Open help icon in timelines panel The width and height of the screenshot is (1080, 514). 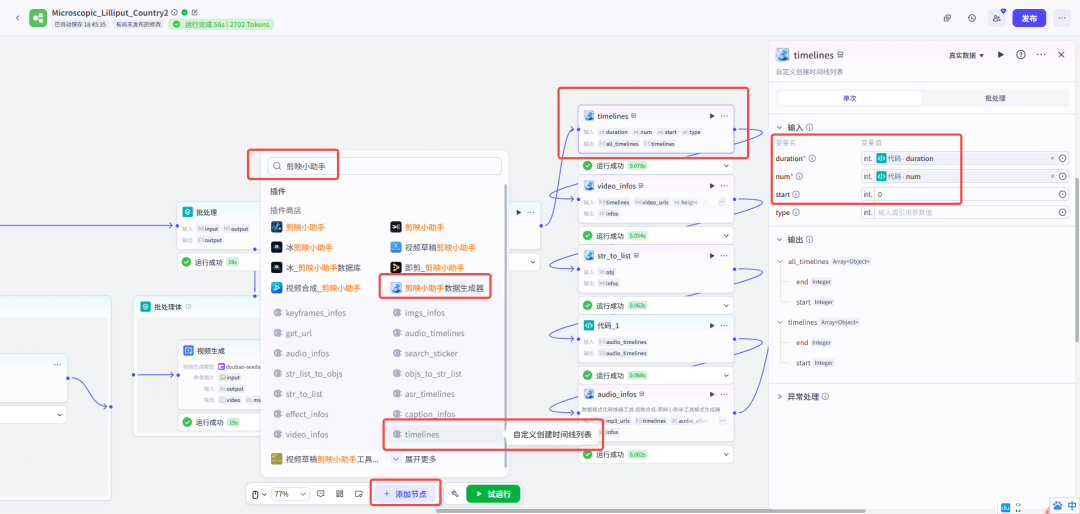[1021, 55]
